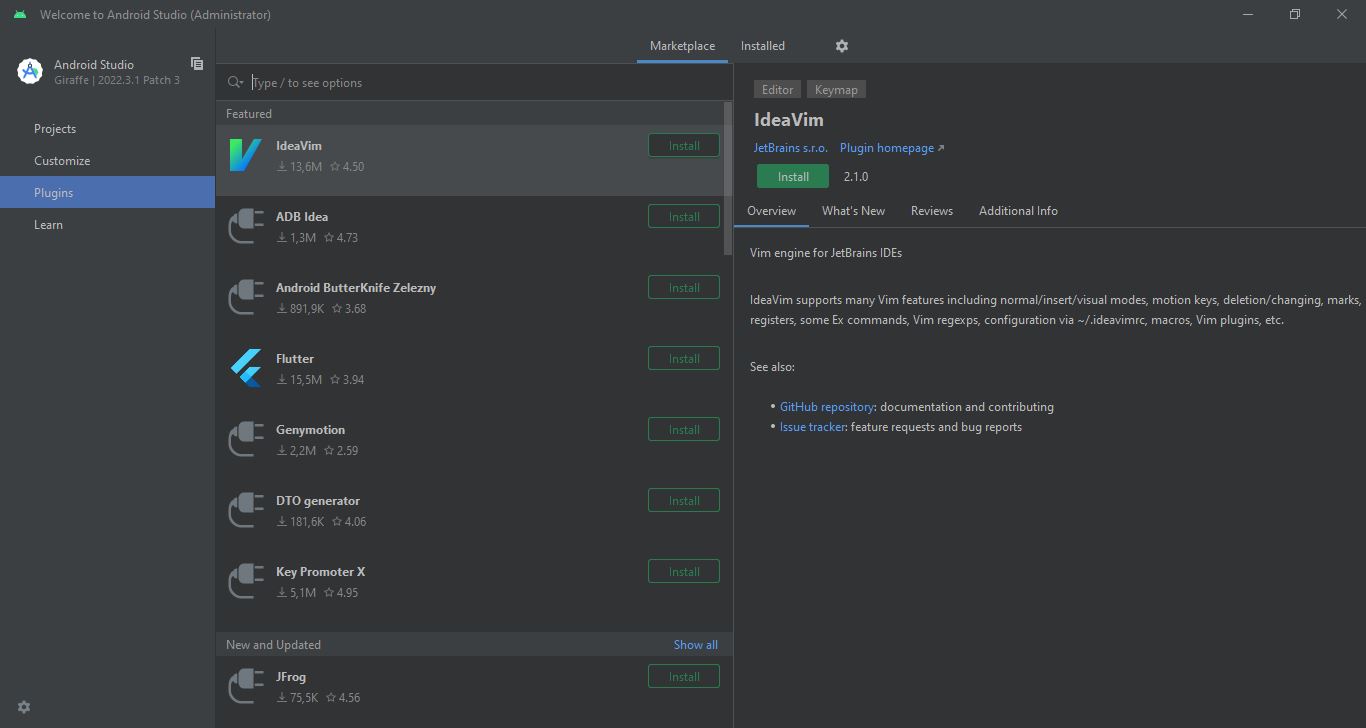1366x728 pixels.
Task: Select the JFrog entry name
Action: pos(291,677)
